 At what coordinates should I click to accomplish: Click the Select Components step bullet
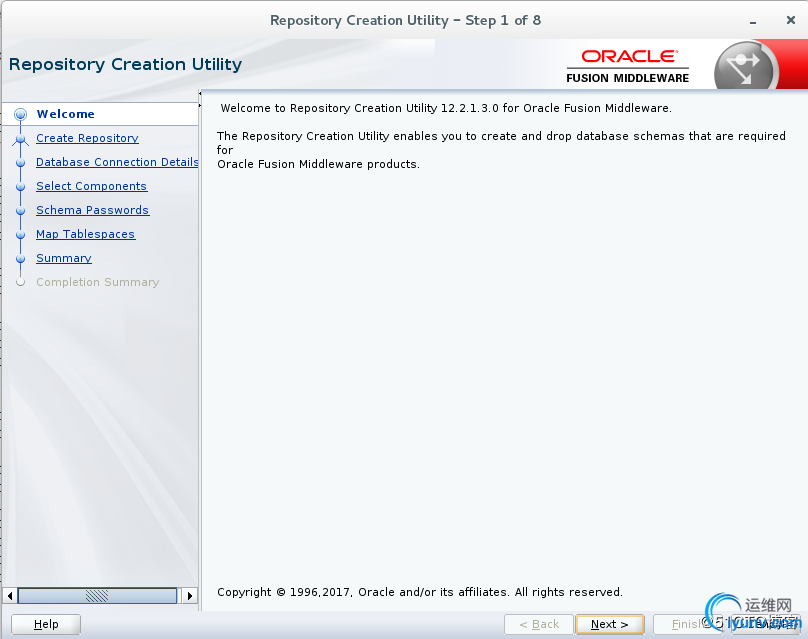click(x=21, y=187)
